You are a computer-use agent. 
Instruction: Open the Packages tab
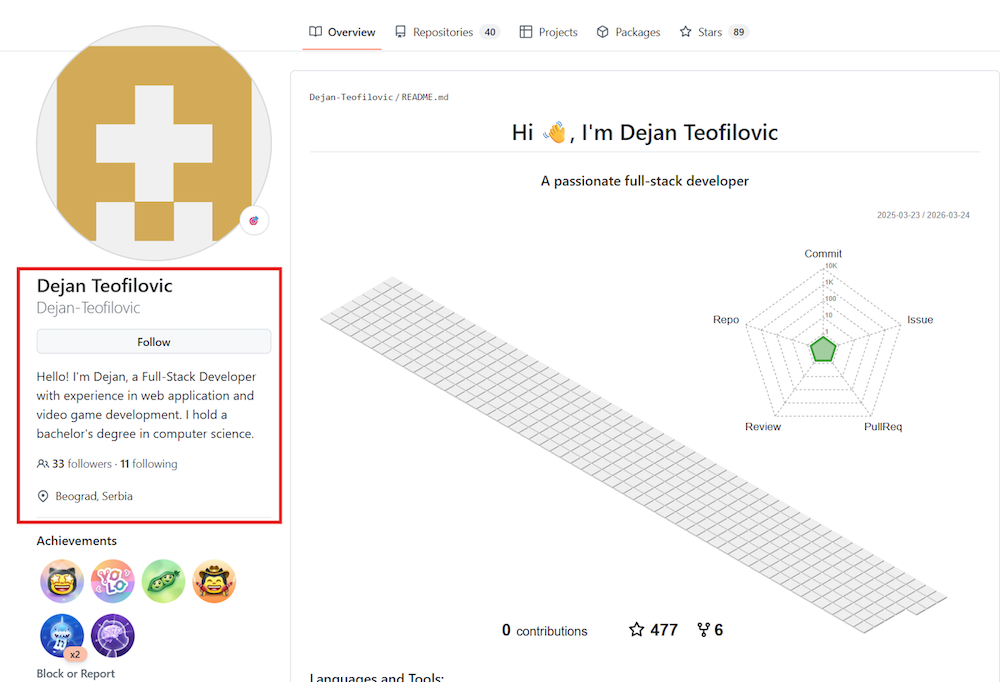point(628,31)
